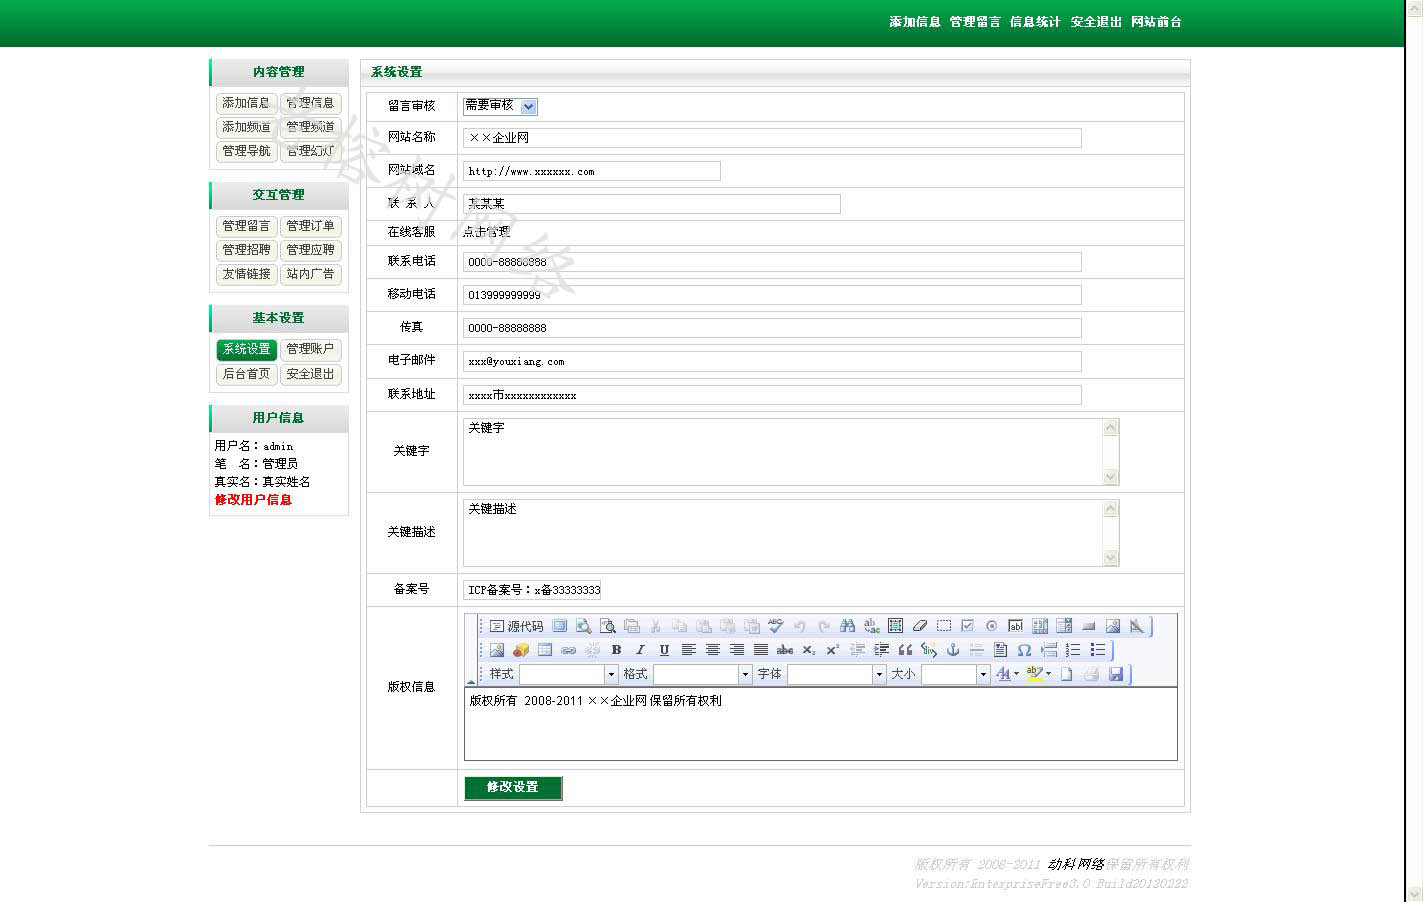Click the 修改用户信息 red link
The image size is (1423, 902).
click(253, 500)
